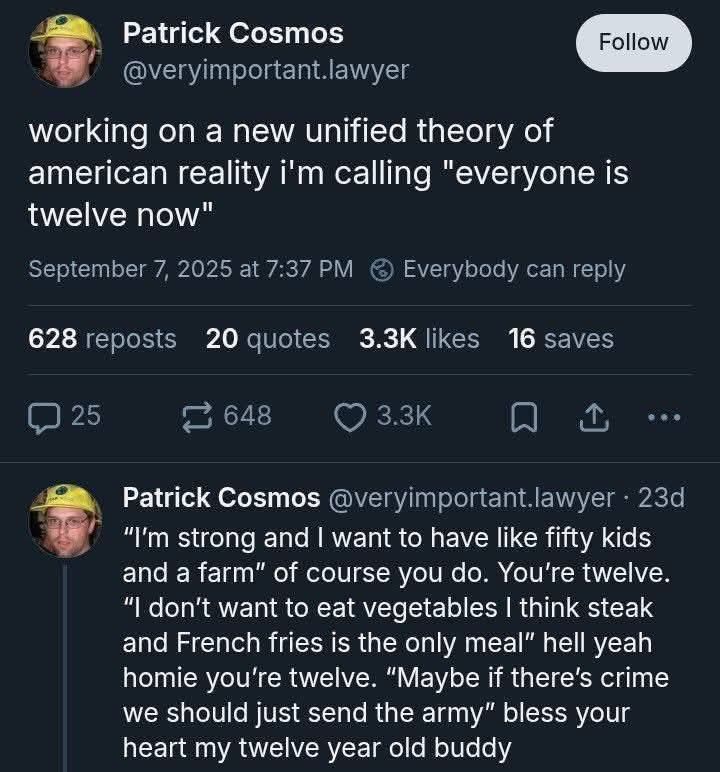View the 628 reposts list
720x772 pixels.
click(102, 339)
